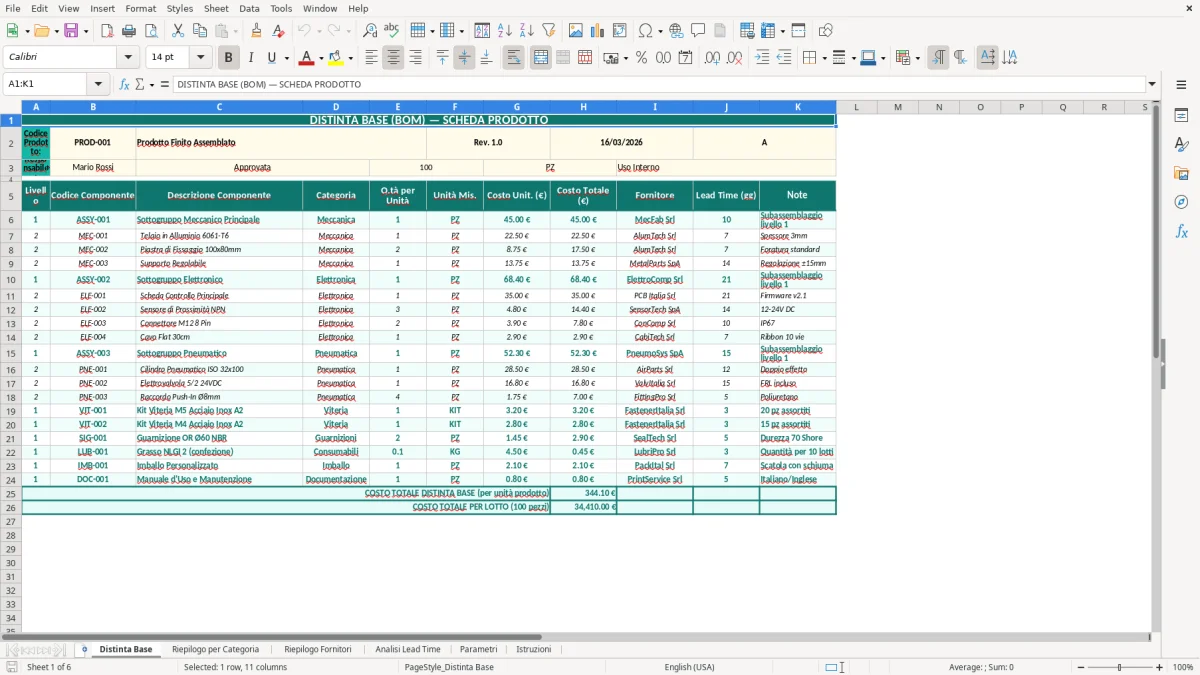Image resolution: width=1200 pixels, height=675 pixels.
Task: Add a decimal place icon
Action: pos(713,58)
